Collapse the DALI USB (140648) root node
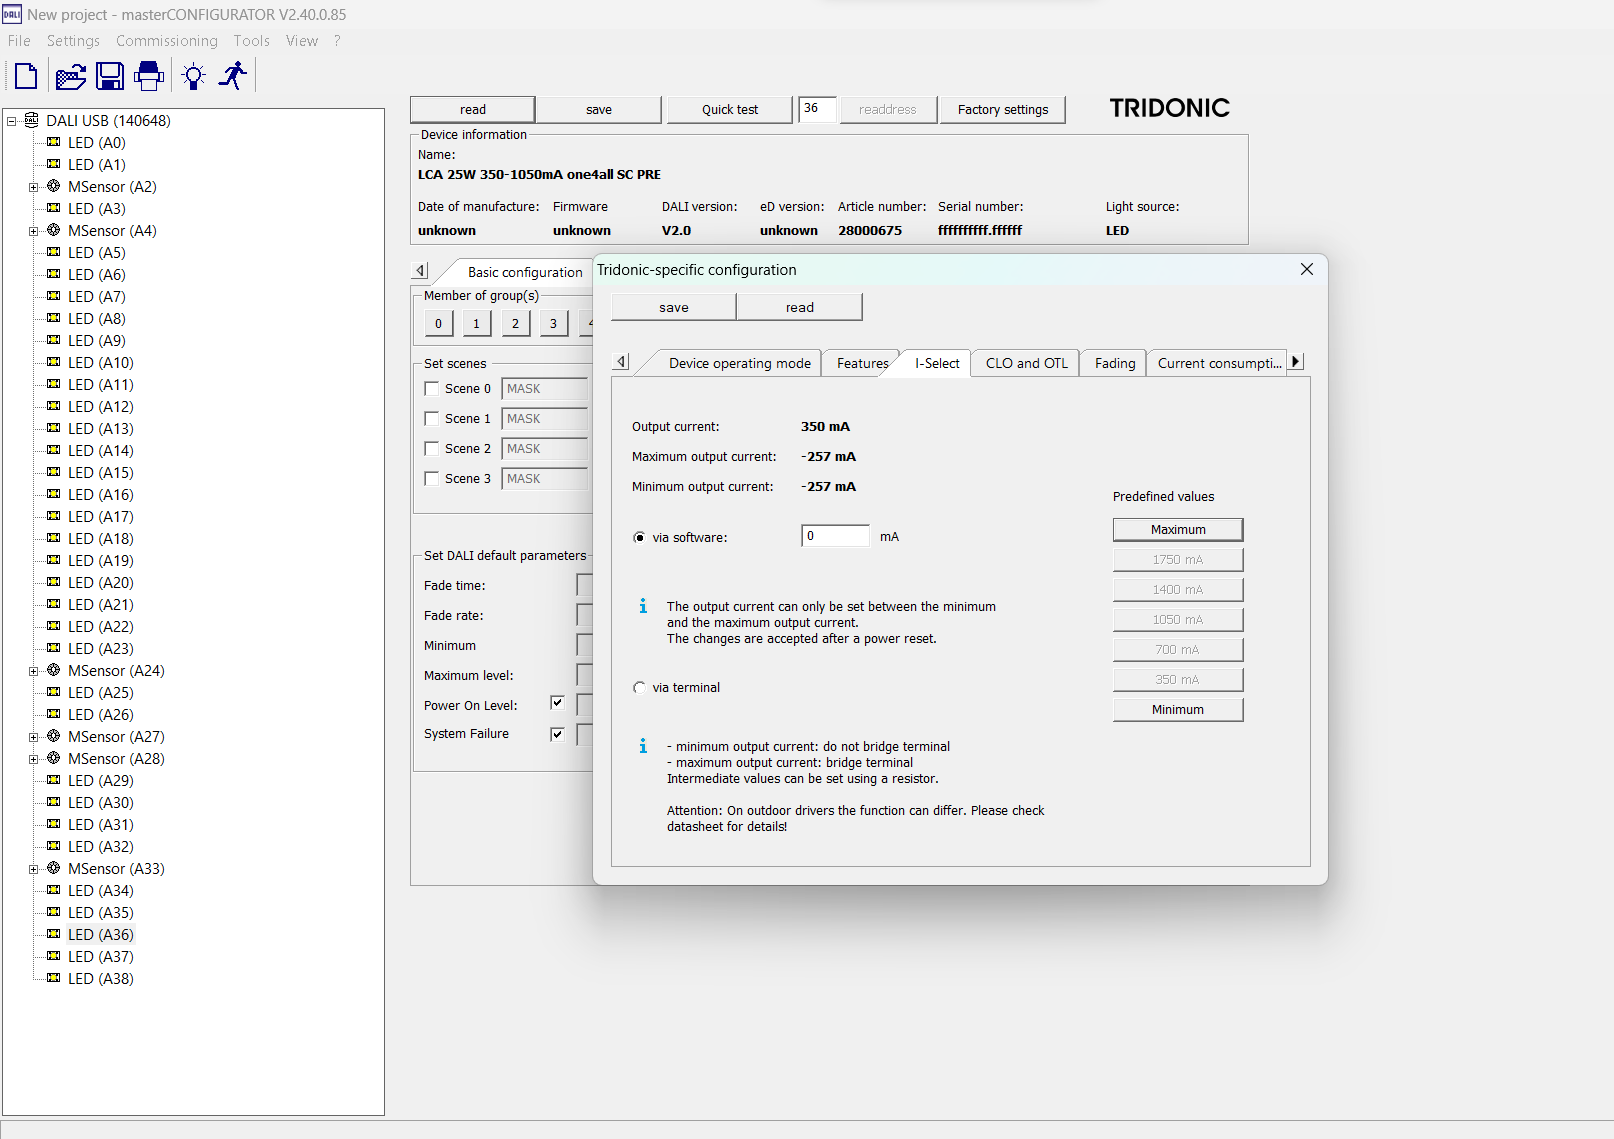 tap(12, 121)
